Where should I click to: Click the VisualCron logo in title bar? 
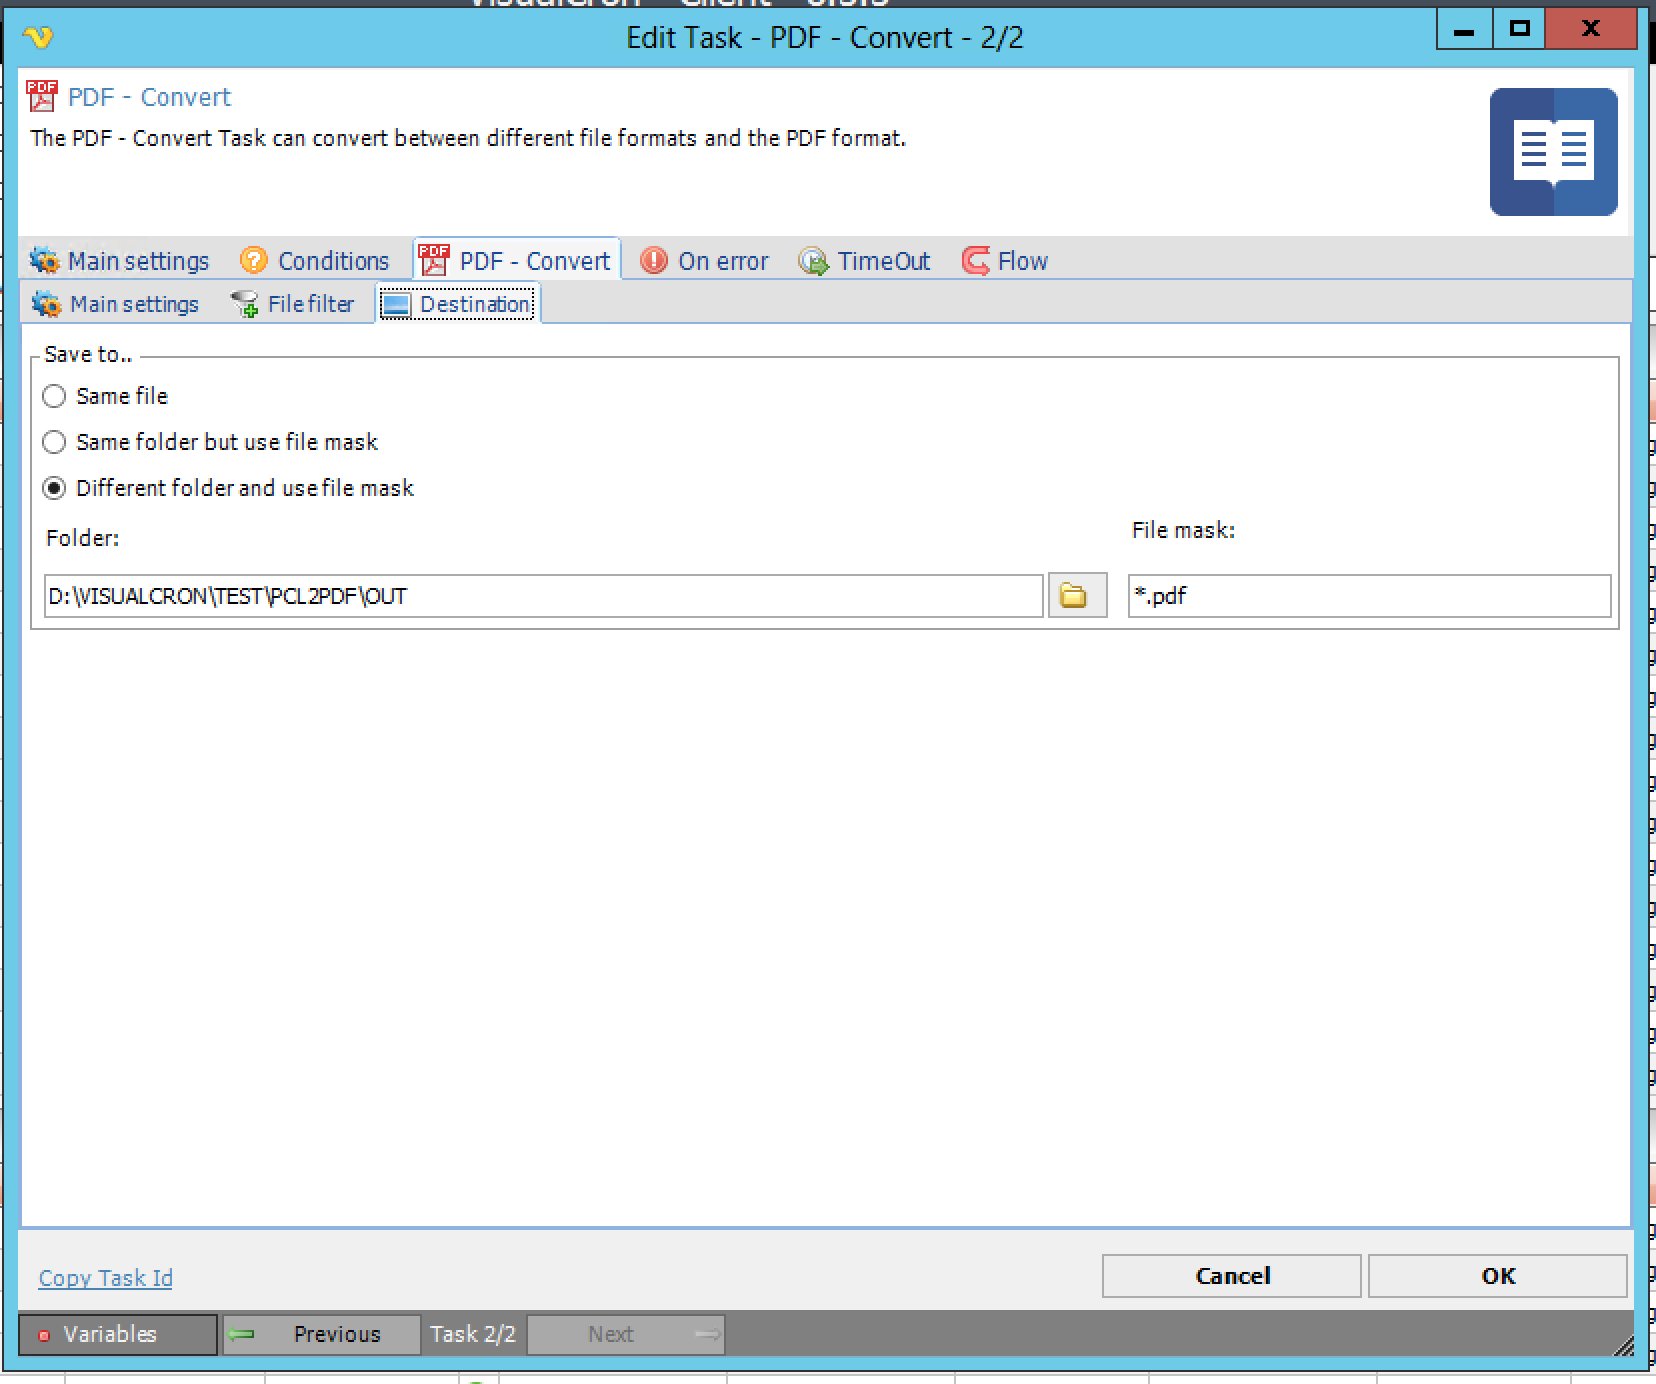(38, 38)
